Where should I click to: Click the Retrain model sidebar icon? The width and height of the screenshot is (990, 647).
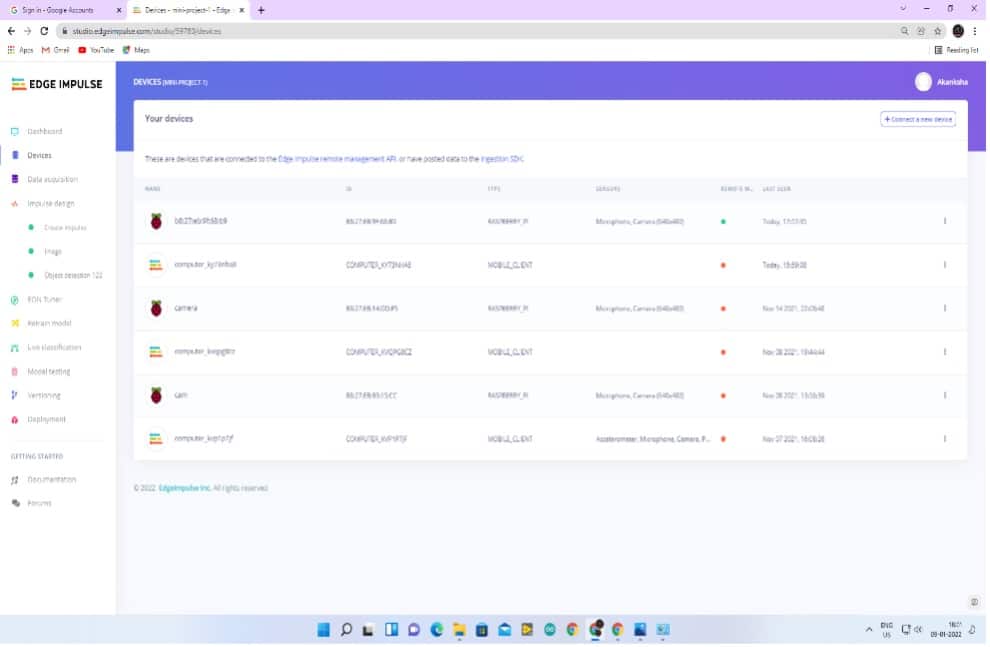[15, 323]
